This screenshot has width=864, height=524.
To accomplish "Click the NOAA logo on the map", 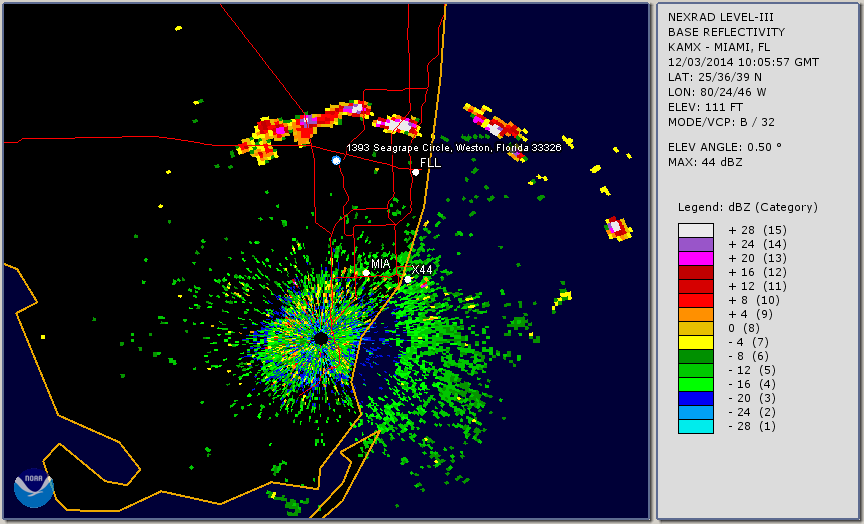I will point(34,488).
